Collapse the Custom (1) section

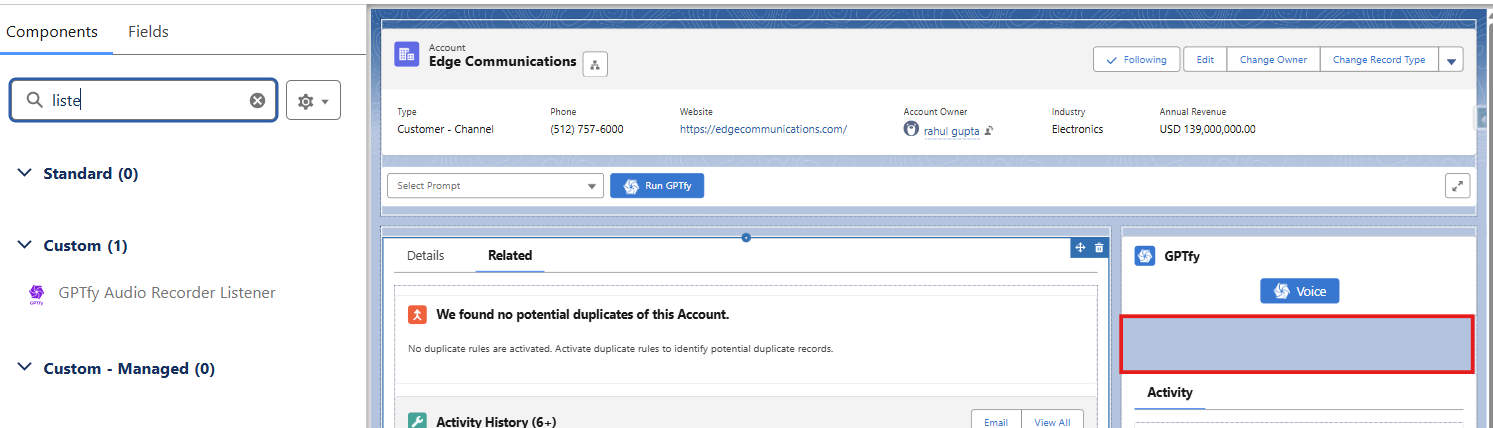(26, 245)
